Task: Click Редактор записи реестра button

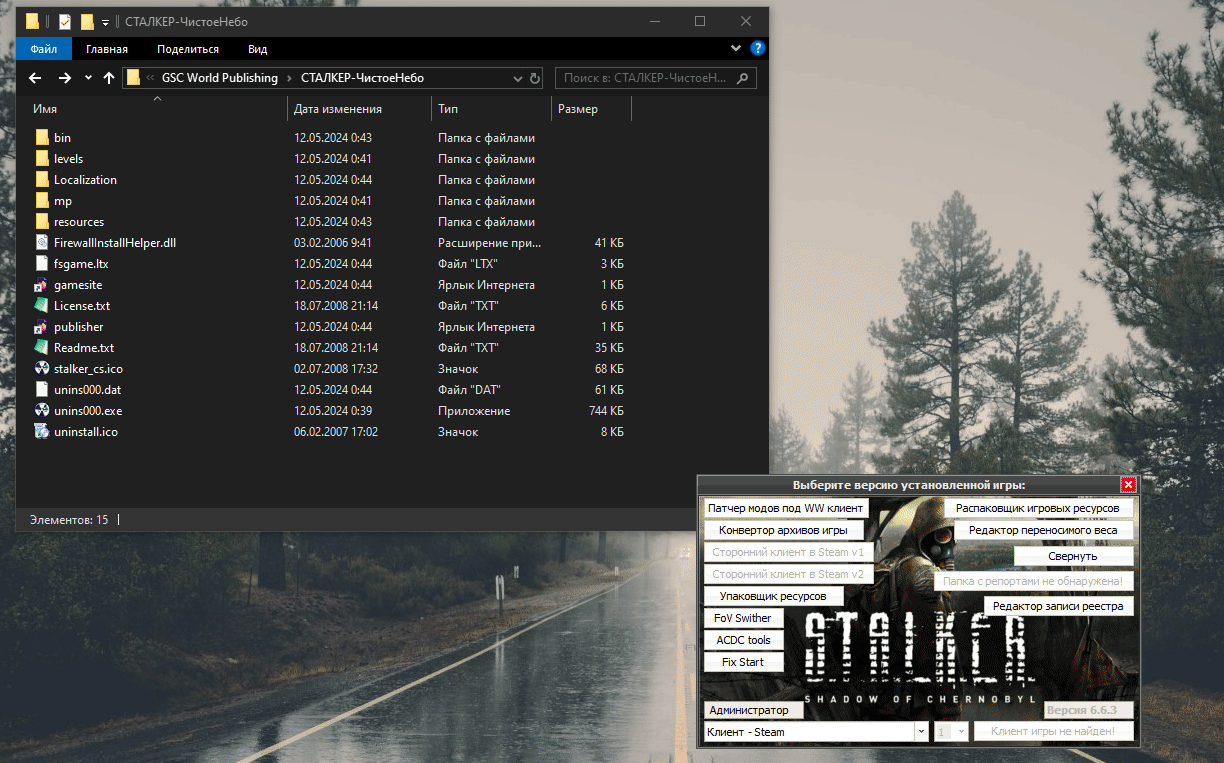Action: coord(1059,606)
